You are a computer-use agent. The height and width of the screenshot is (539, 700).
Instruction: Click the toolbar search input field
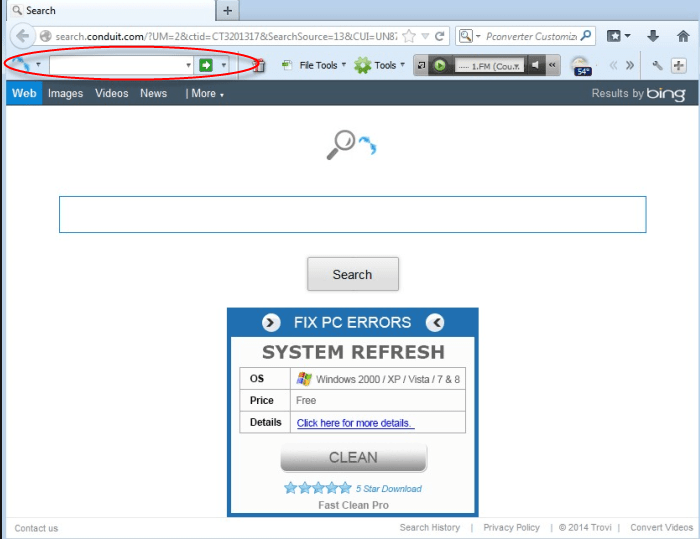tap(117, 65)
